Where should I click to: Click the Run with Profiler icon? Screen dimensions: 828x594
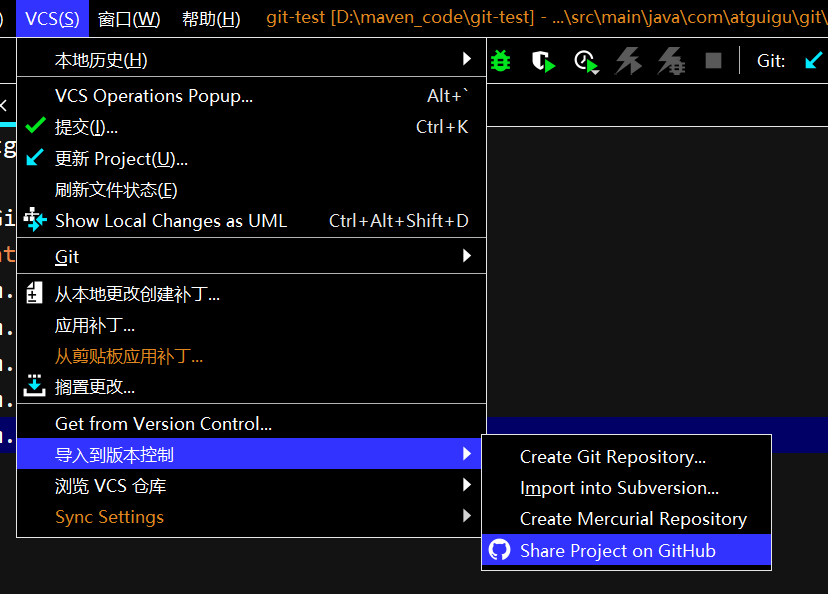tap(586, 62)
